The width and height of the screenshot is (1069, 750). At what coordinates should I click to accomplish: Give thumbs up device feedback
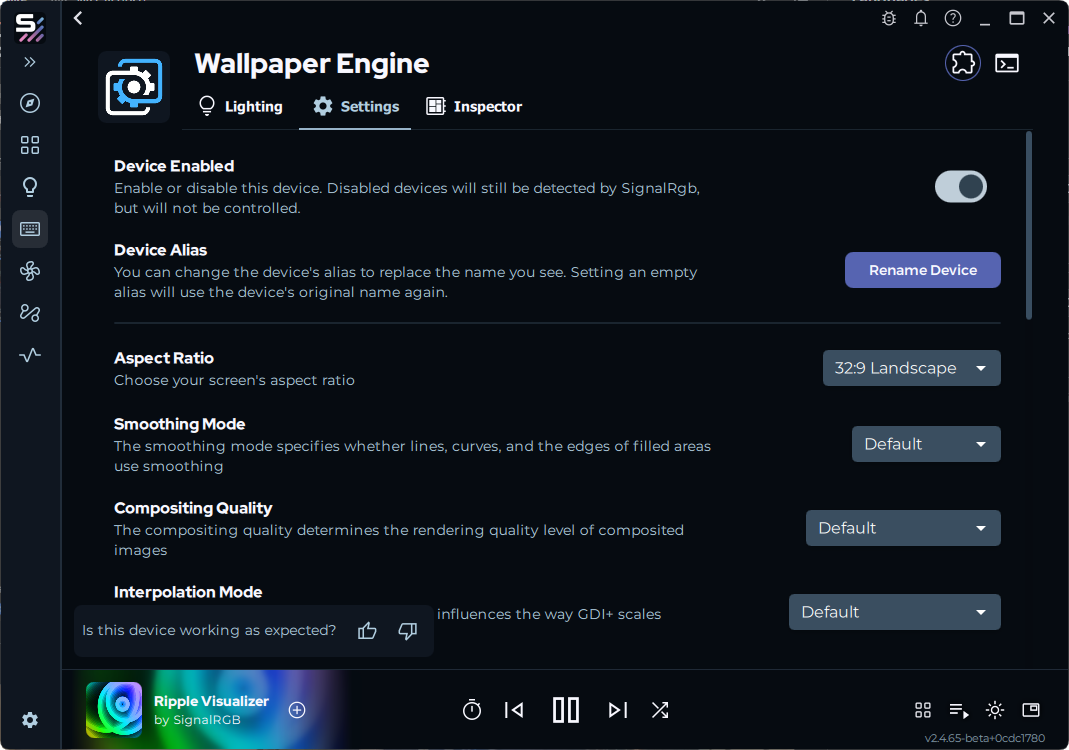(x=367, y=631)
